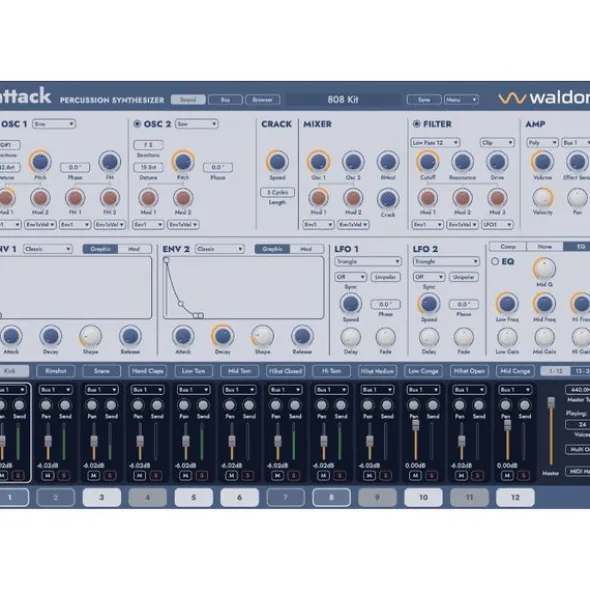Click the AMP Volume knob

(x=542, y=161)
